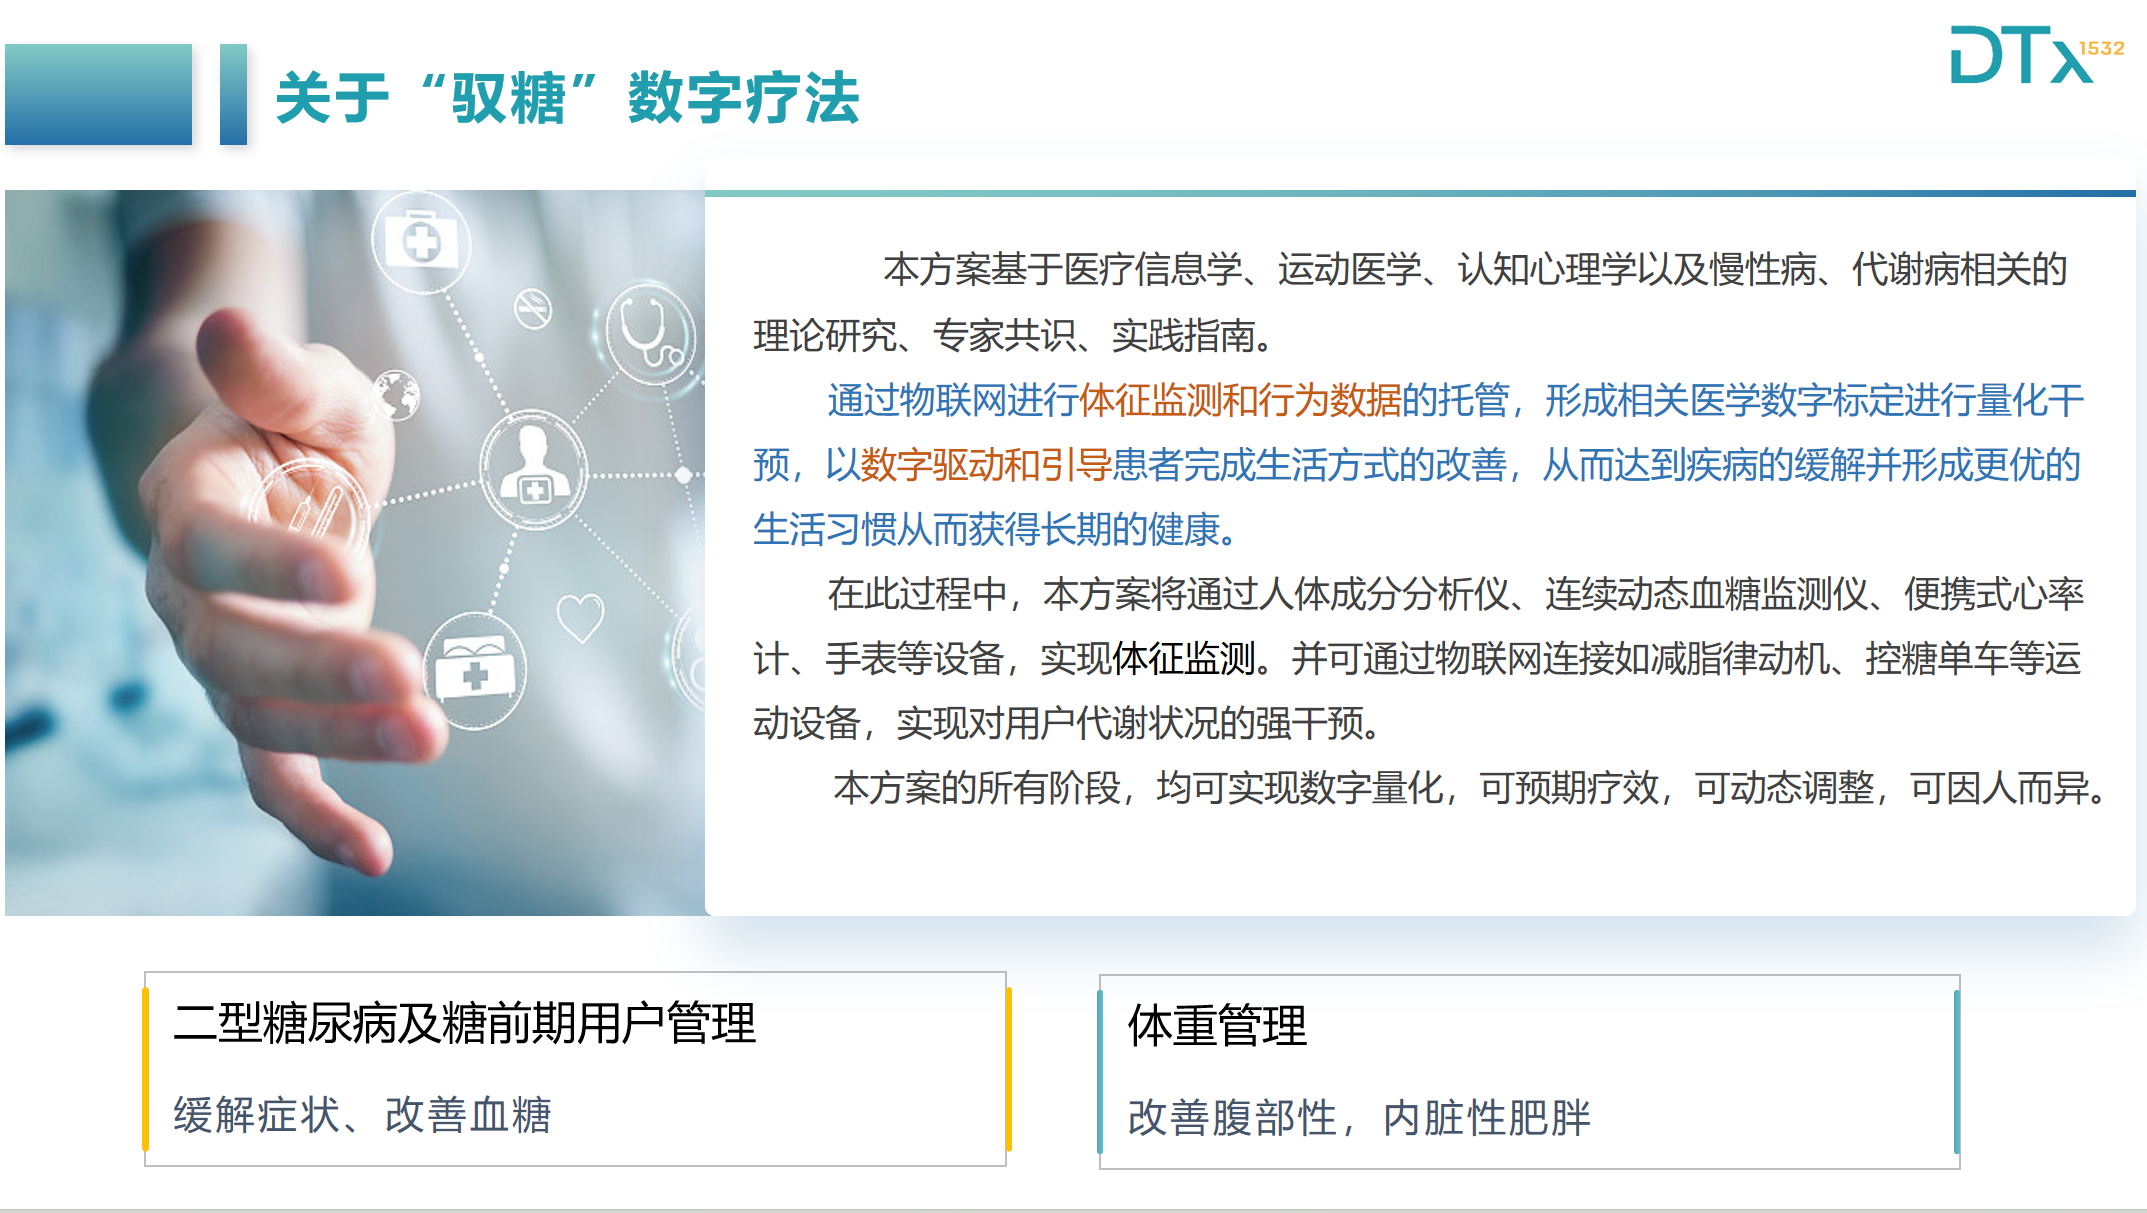Image resolution: width=2147 pixels, height=1213 pixels.
Task: Click the first aid kit icon
Action: point(421,242)
